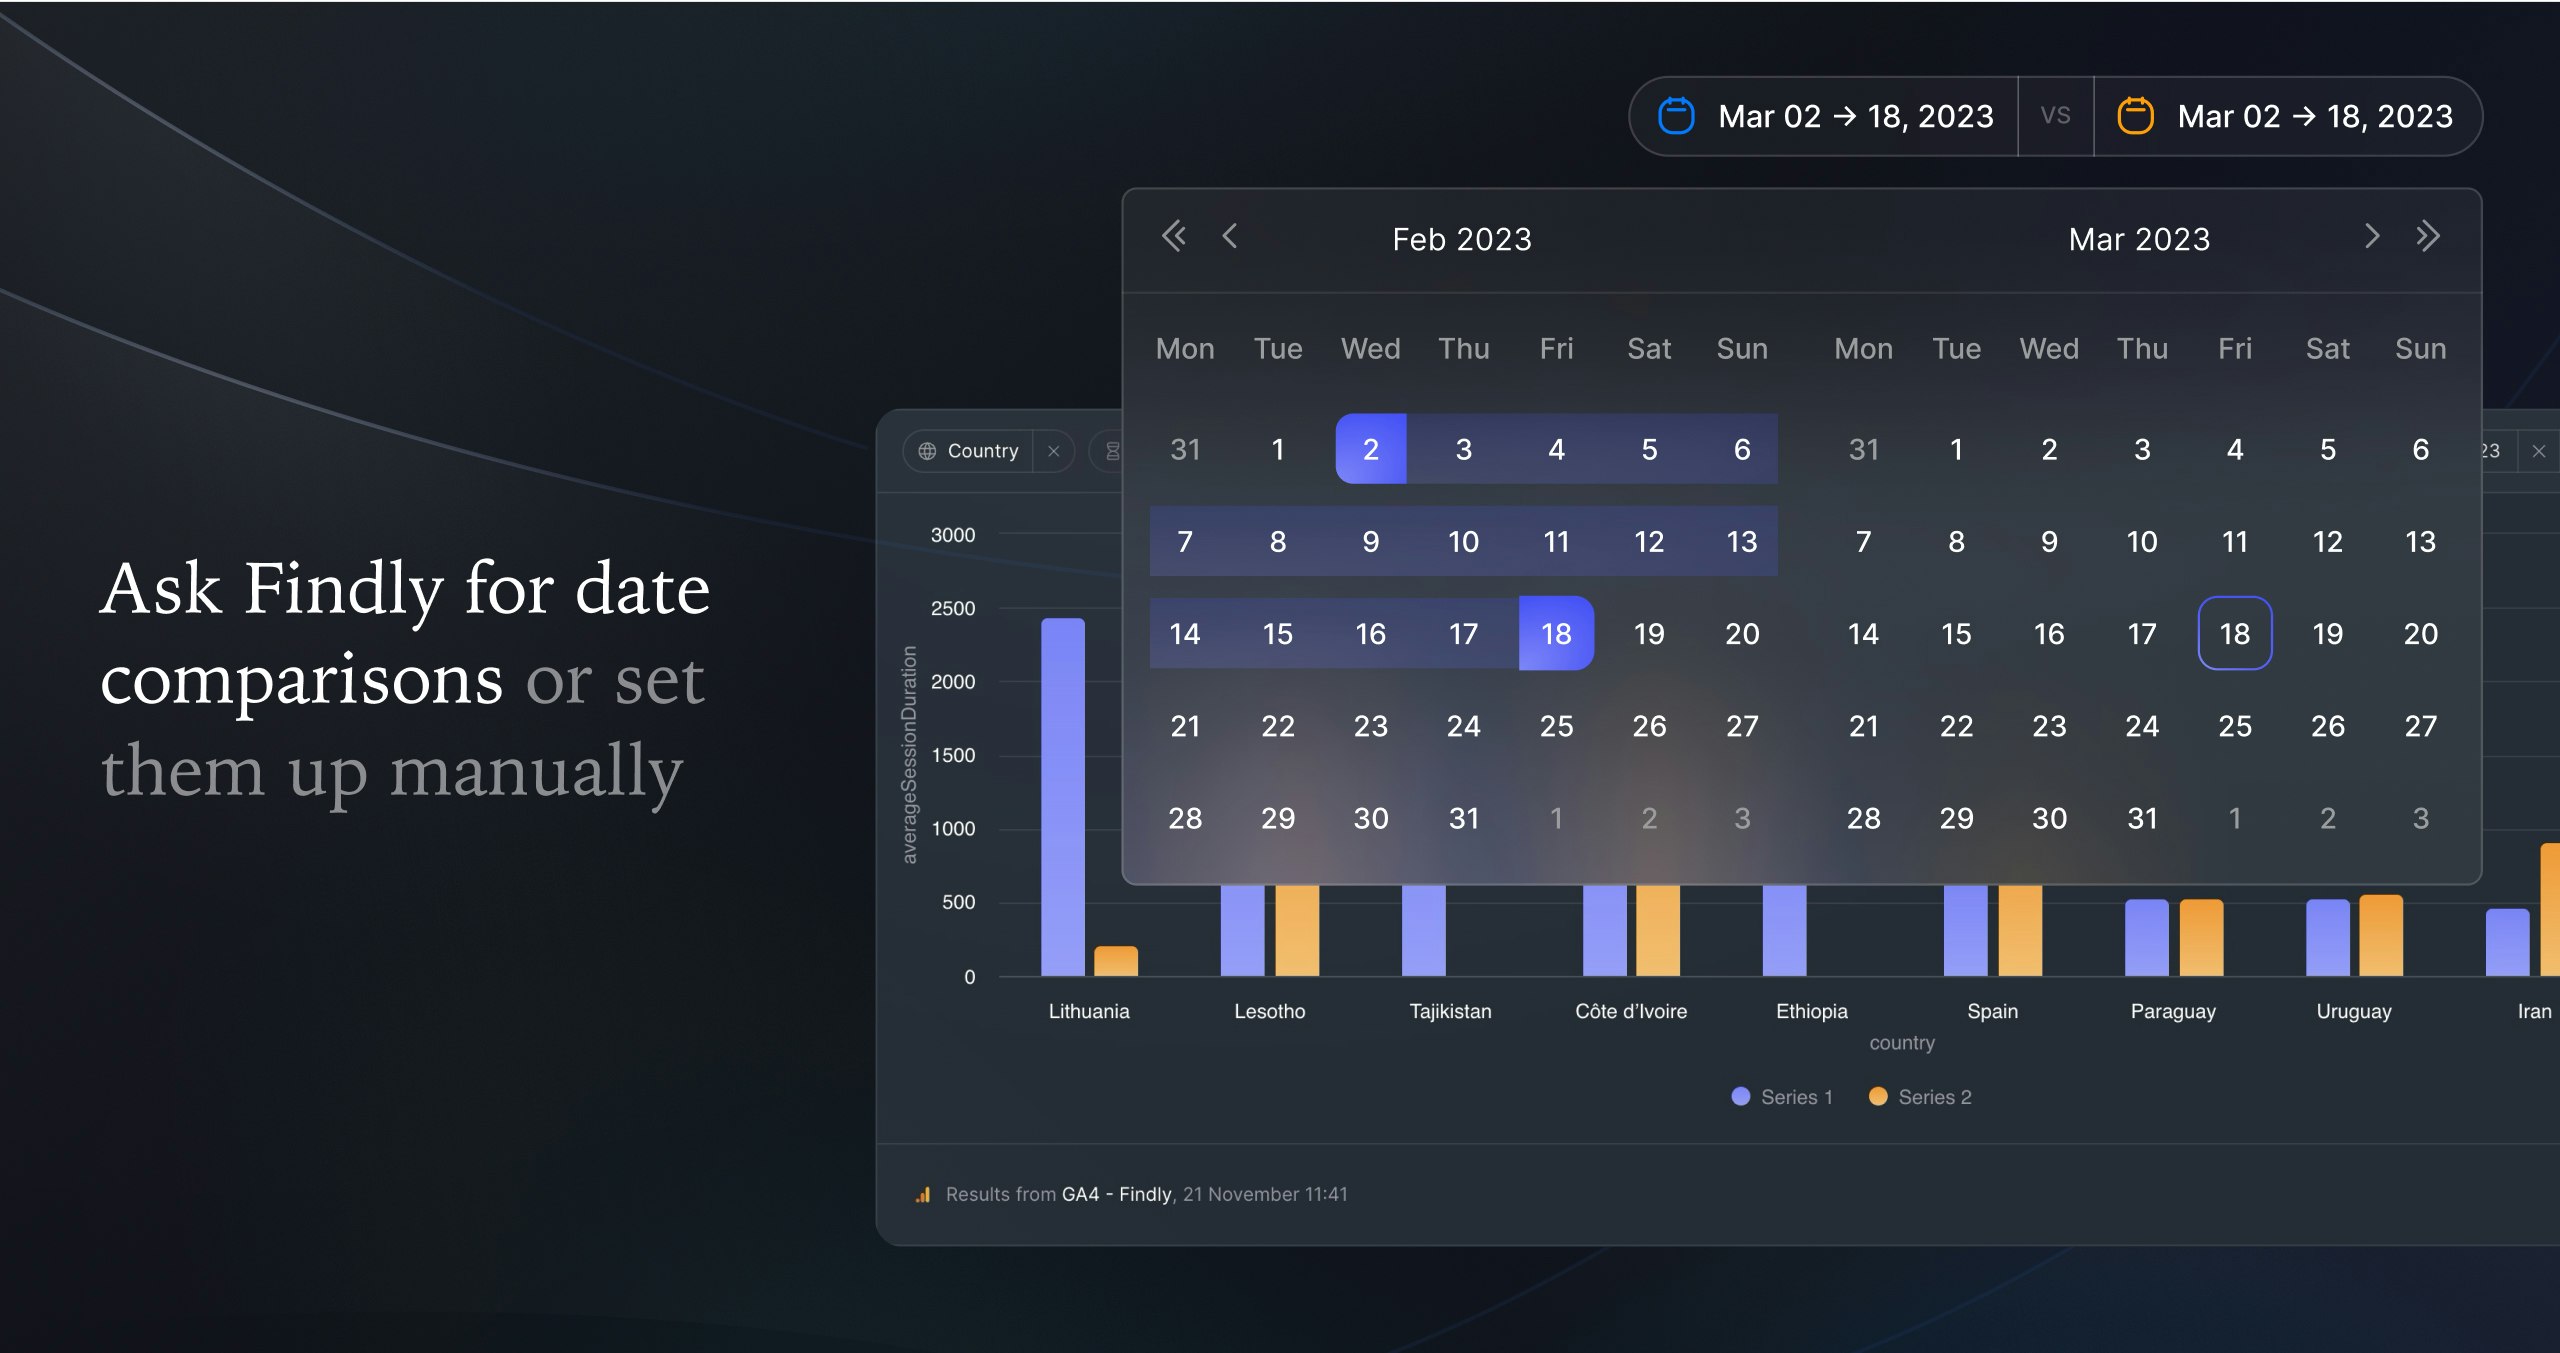Image resolution: width=2560 pixels, height=1353 pixels.
Task: Click the Mar 2023 month header
Action: [2139, 239]
